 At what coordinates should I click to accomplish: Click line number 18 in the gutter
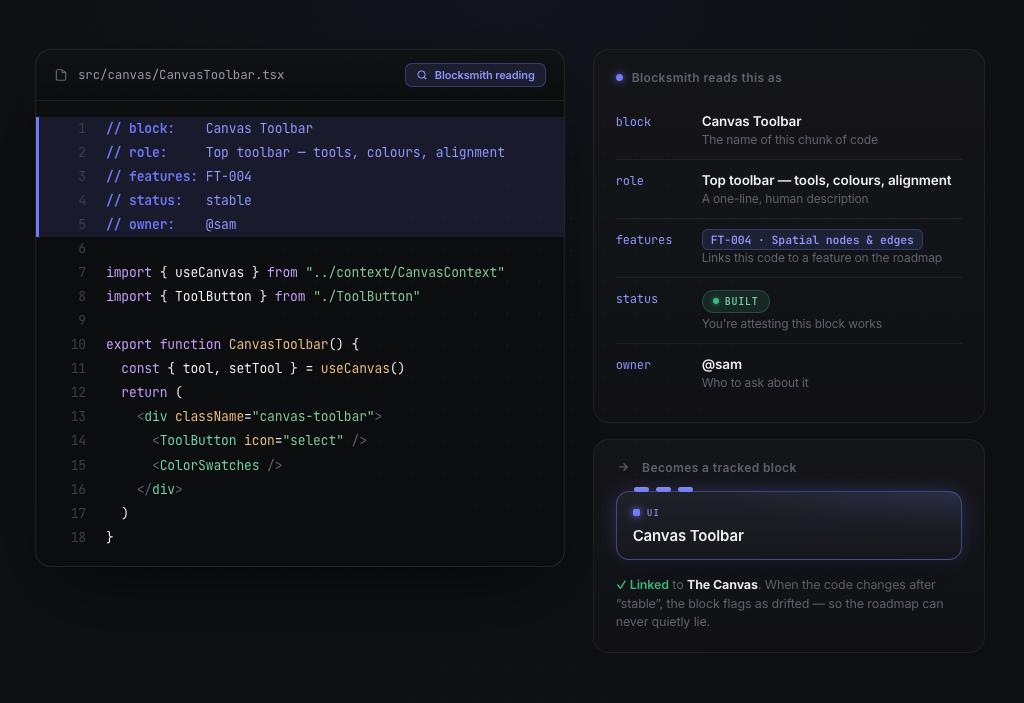click(78, 537)
